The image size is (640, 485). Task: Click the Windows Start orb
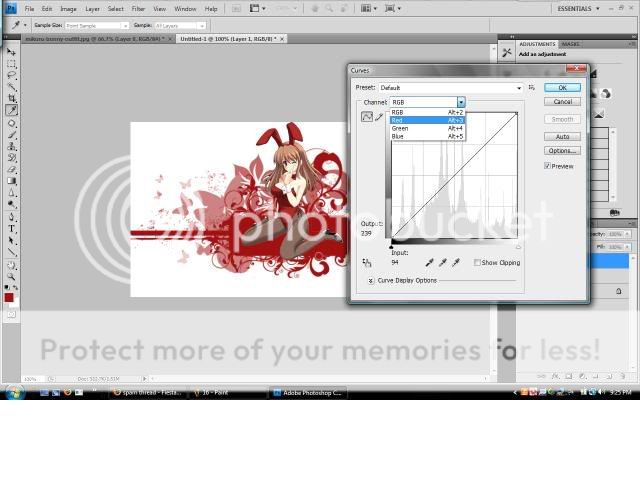point(15,392)
